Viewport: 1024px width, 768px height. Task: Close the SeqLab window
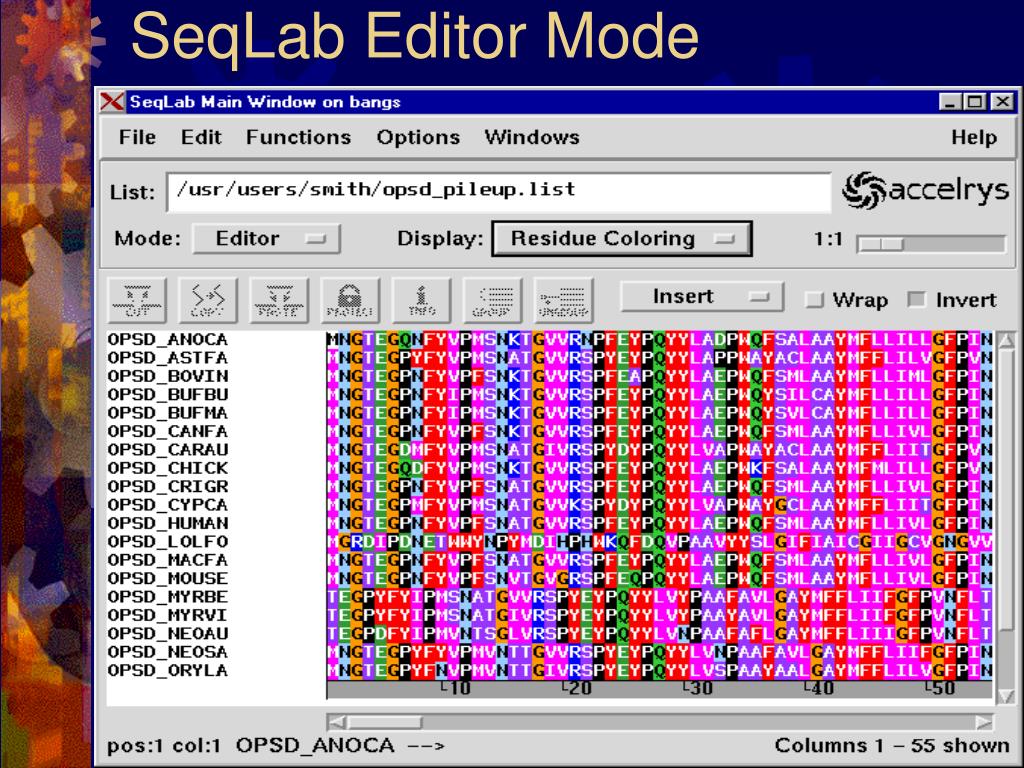(x=1002, y=102)
